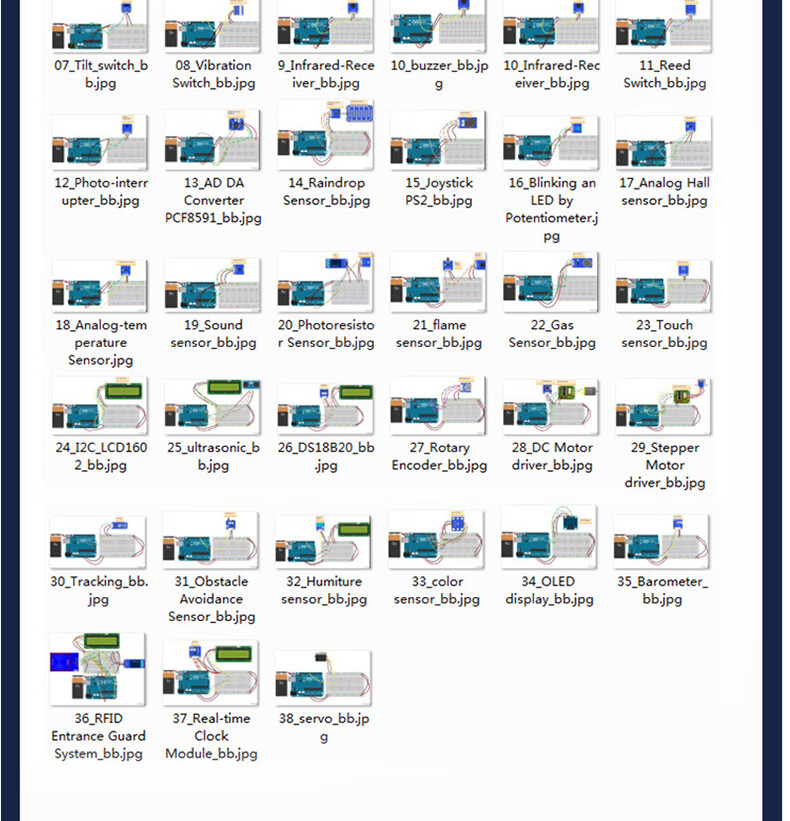Select the 10_buzzer_bb.jpg thumbnail

pyautogui.click(x=438, y=26)
